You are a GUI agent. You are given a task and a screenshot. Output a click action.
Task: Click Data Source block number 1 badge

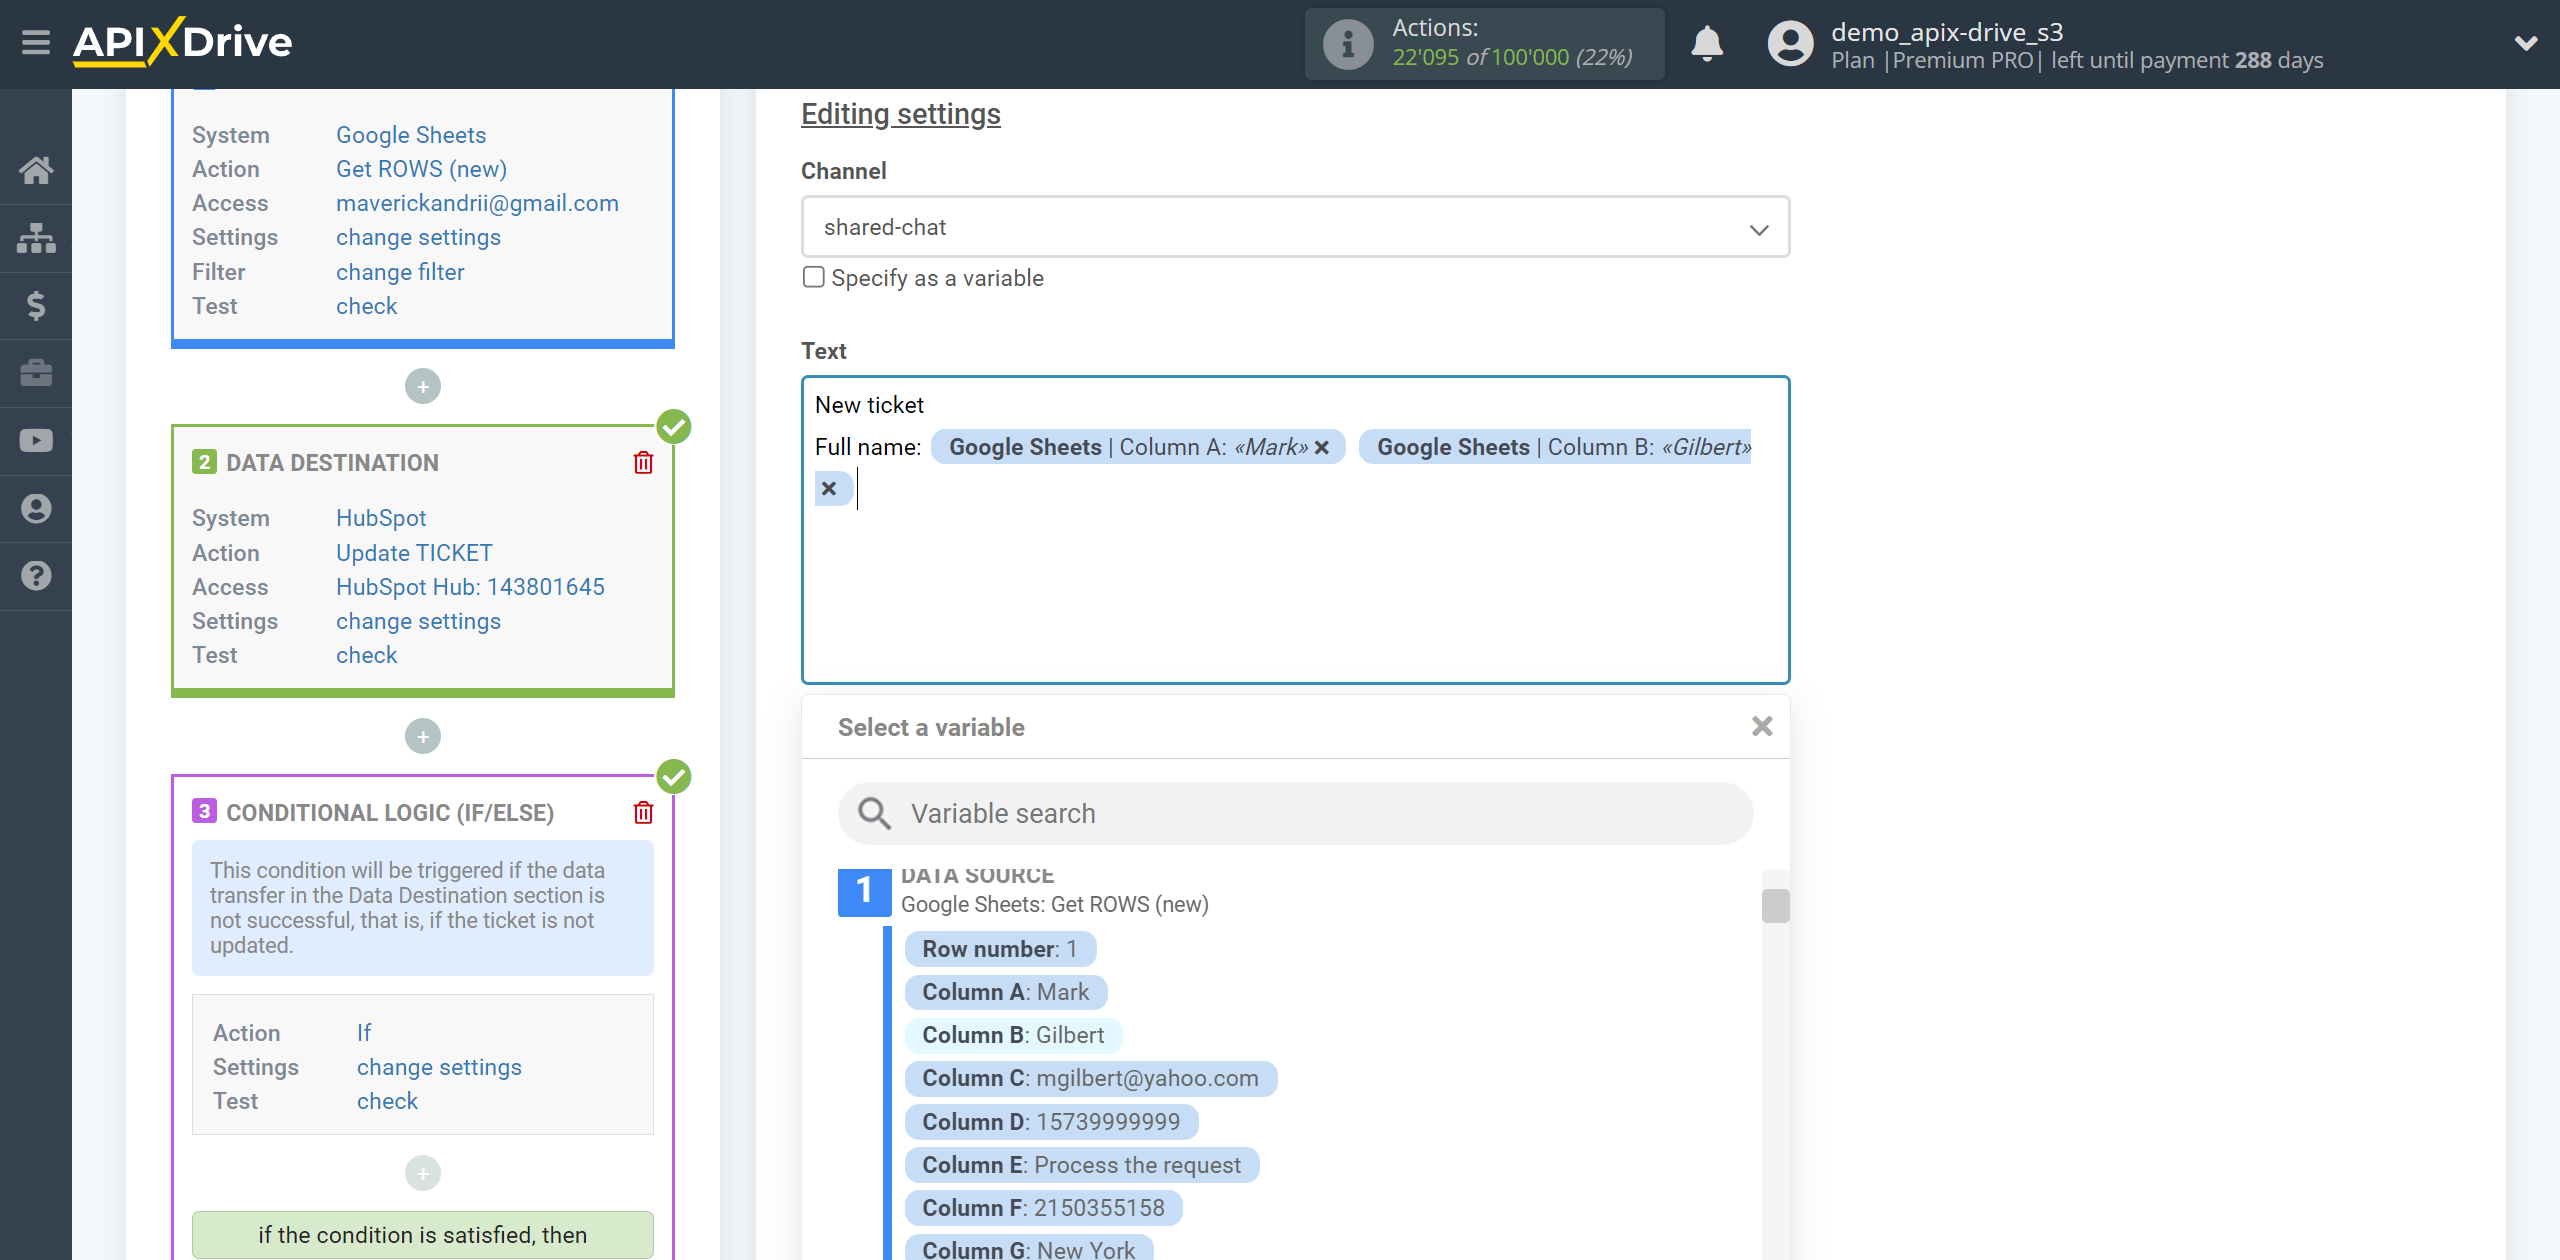864,890
